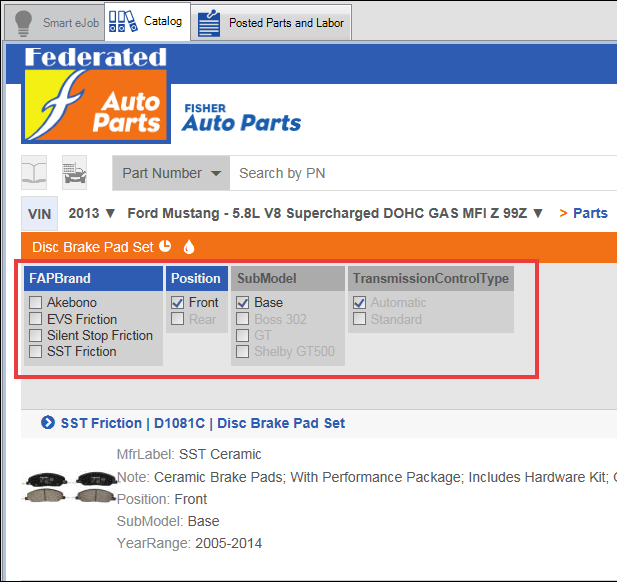Viewport: 617px width, 582px height.
Task: Click the labor clock icon
Action: point(165,246)
